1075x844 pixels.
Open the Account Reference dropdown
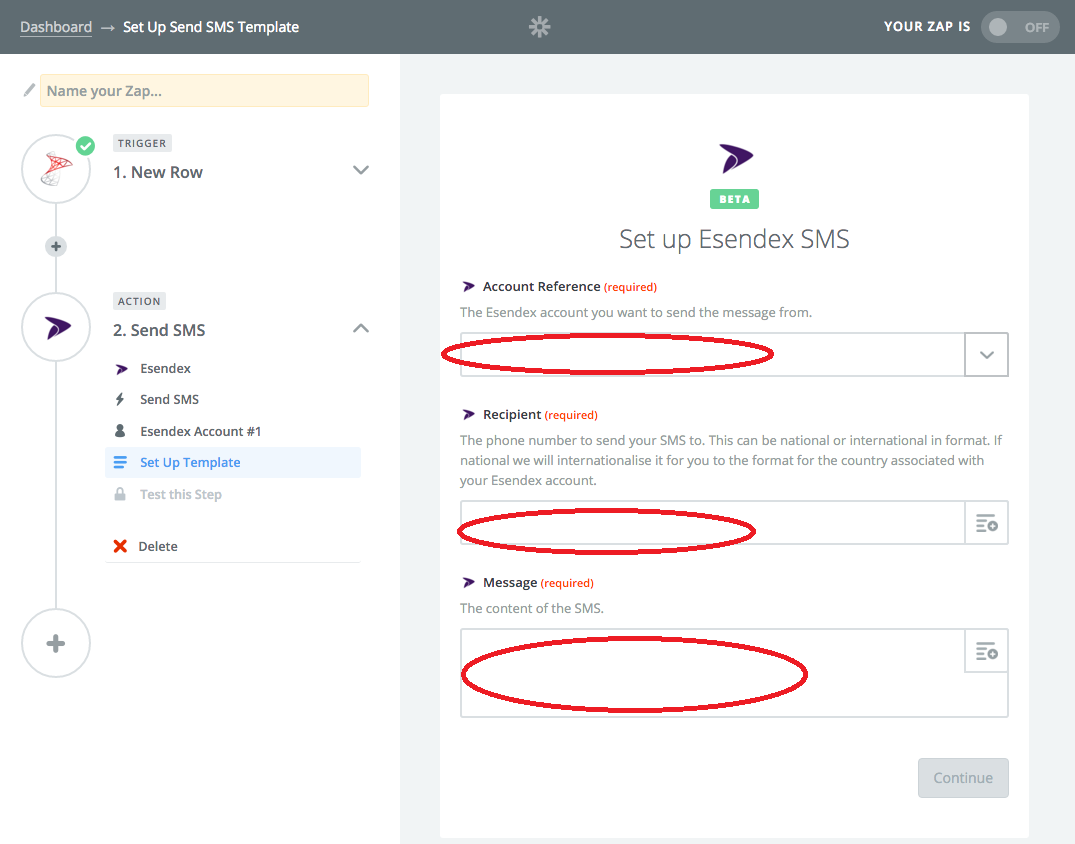tap(986, 355)
